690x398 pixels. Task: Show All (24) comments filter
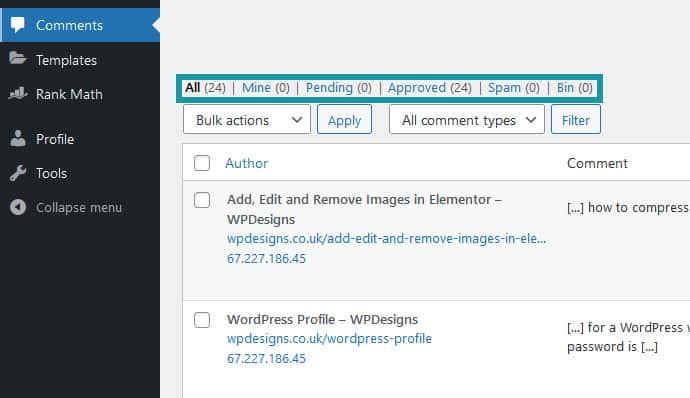(x=205, y=88)
